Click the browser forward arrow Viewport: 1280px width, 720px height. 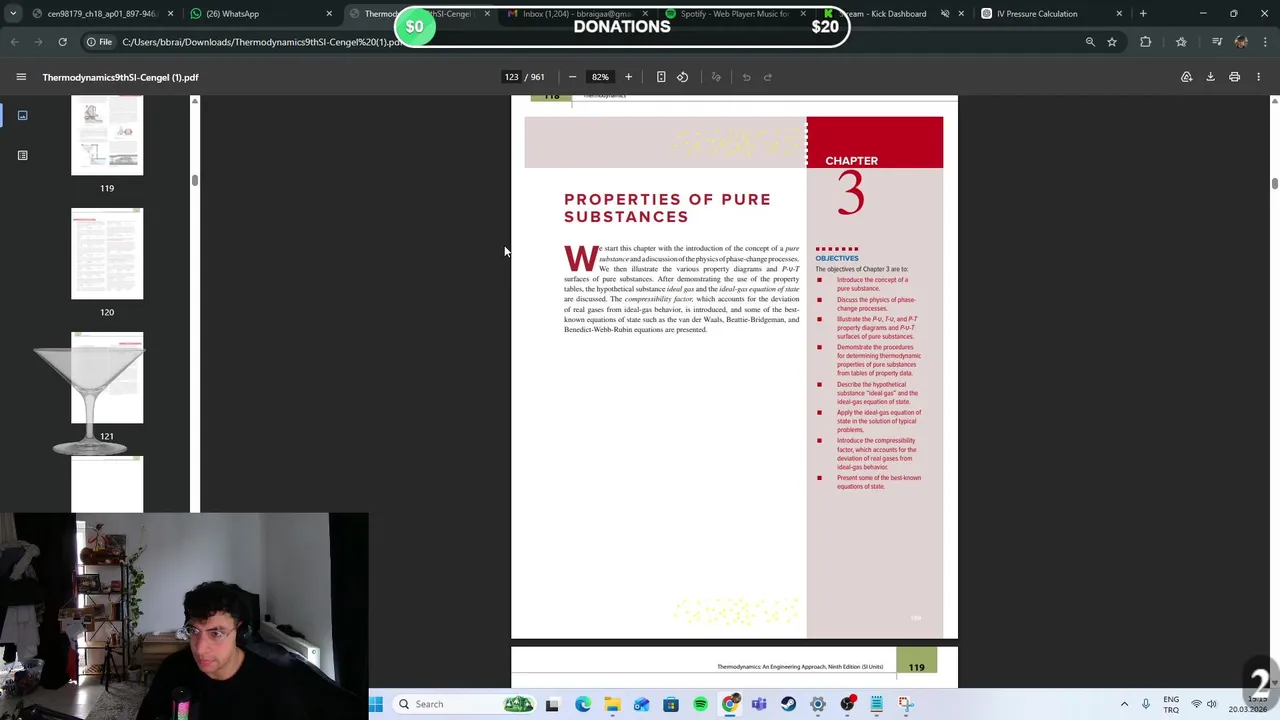38,42
